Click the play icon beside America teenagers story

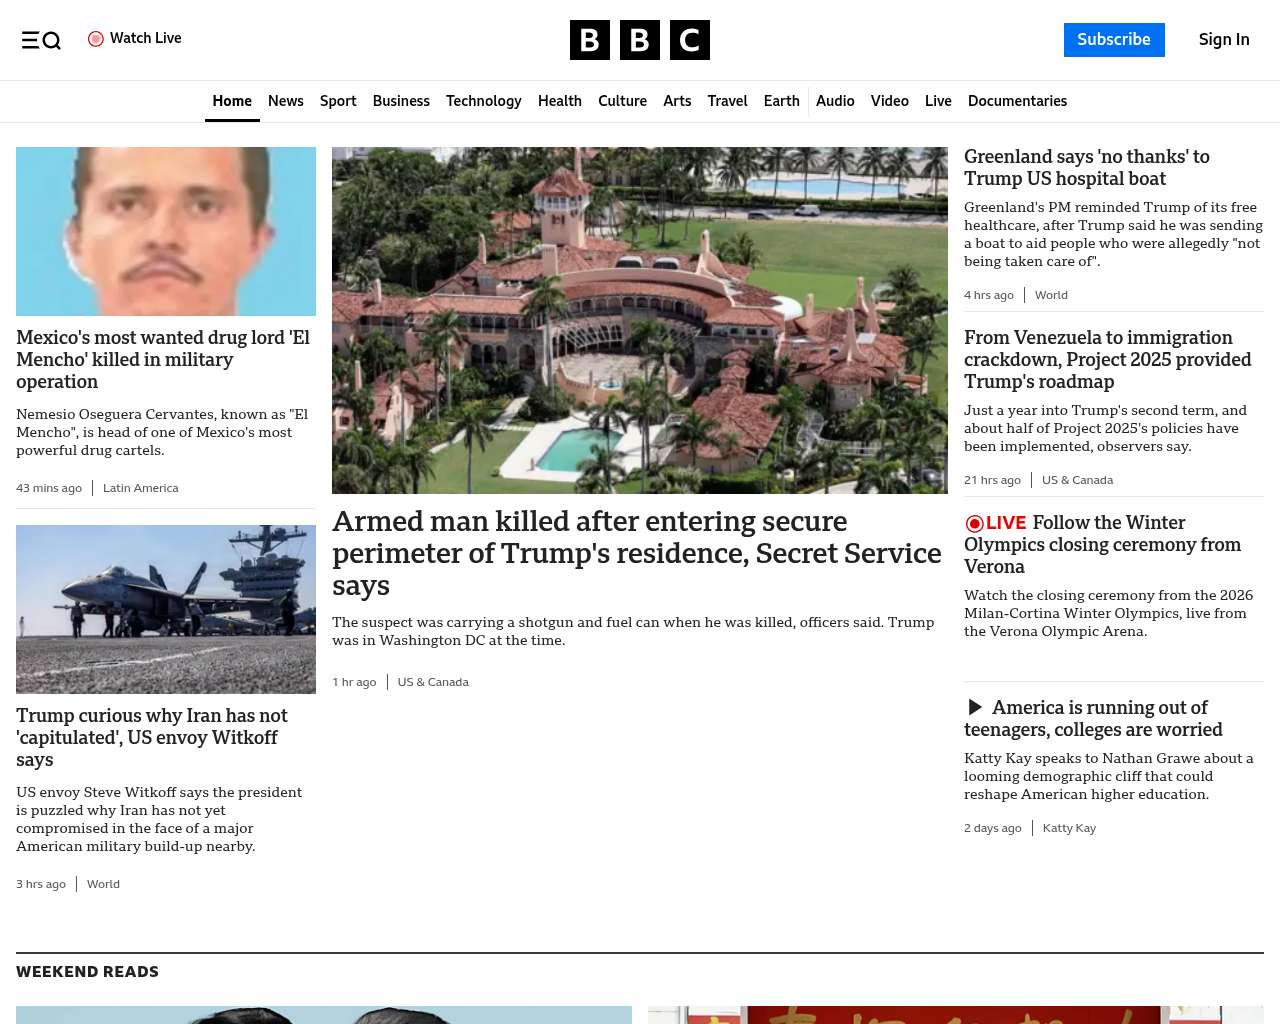tap(975, 708)
